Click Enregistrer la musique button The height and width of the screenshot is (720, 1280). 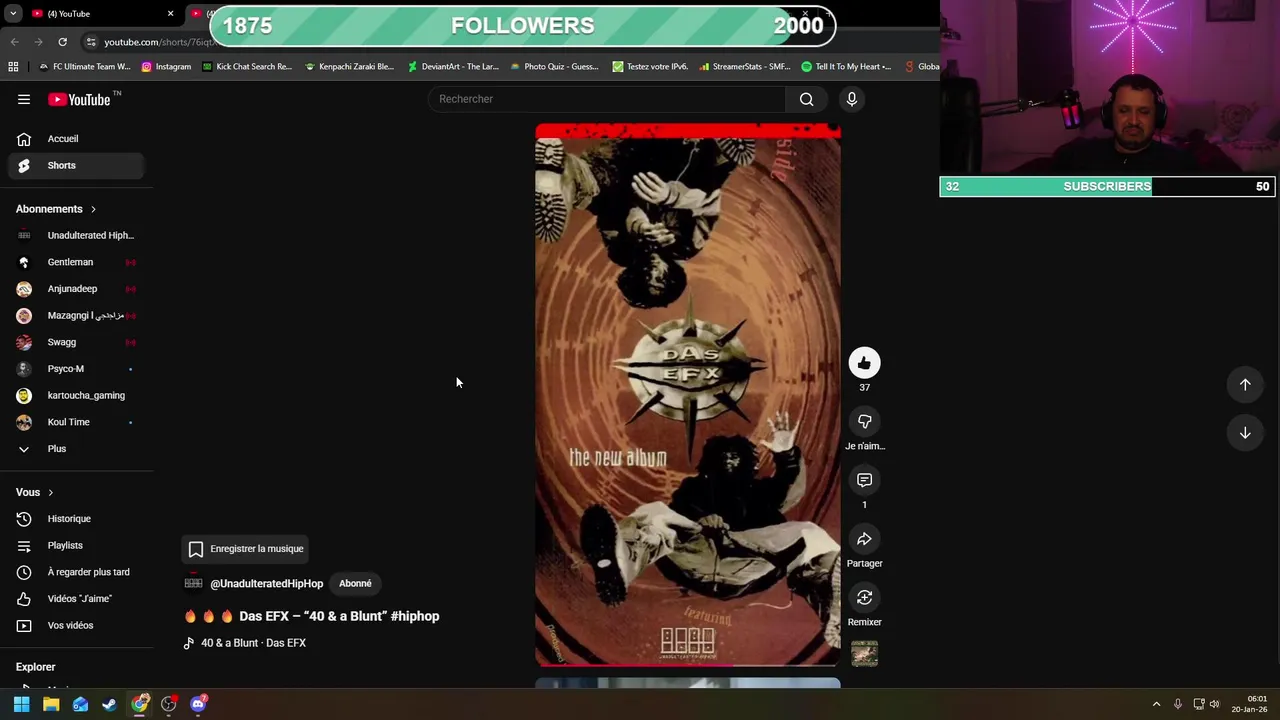[x=246, y=549]
